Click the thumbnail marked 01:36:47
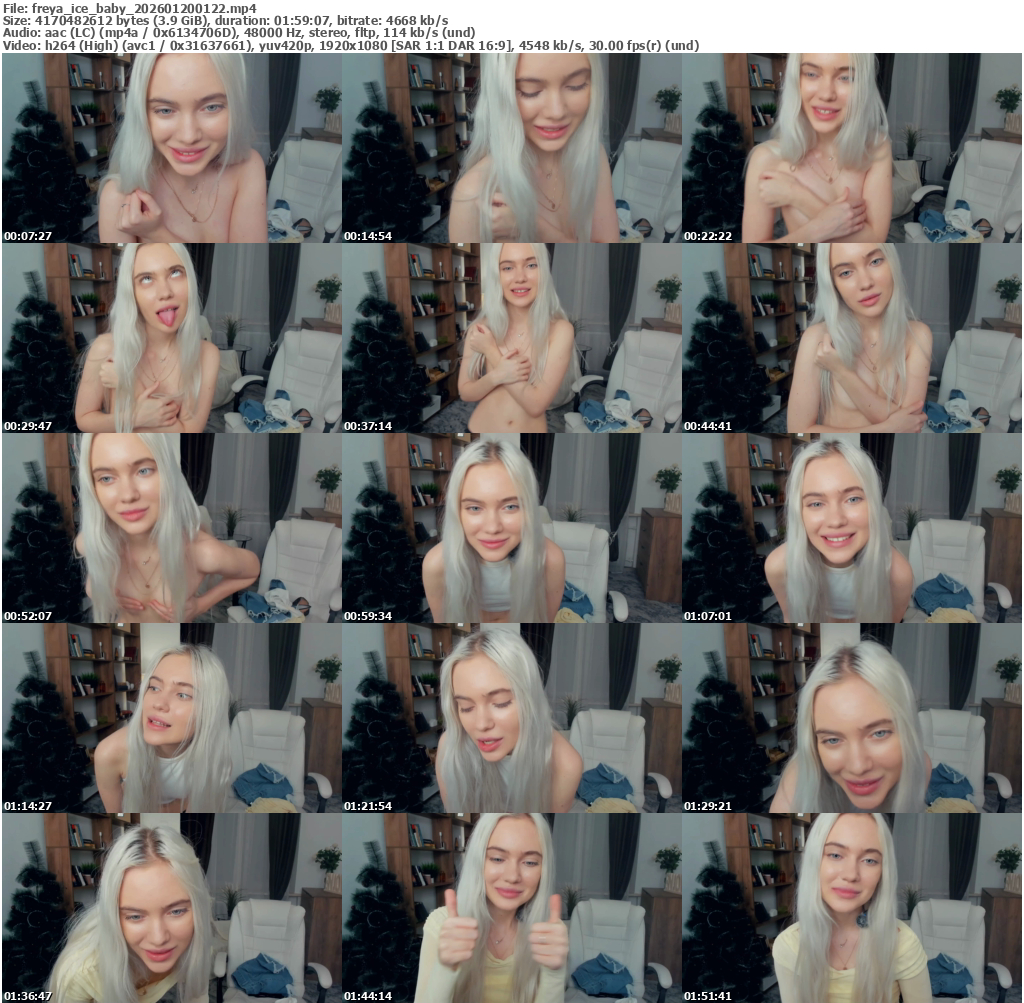The height and width of the screenshot is (1003, 1024). click(x=171, y=908)
